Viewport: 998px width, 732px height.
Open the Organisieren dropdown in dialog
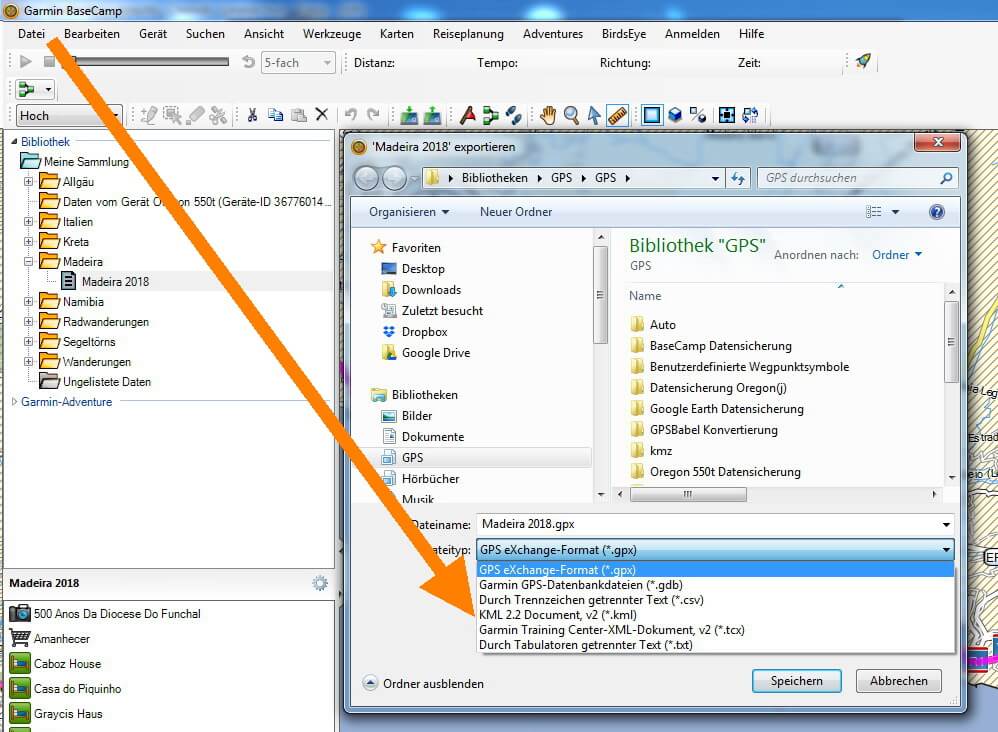[409, 212]
